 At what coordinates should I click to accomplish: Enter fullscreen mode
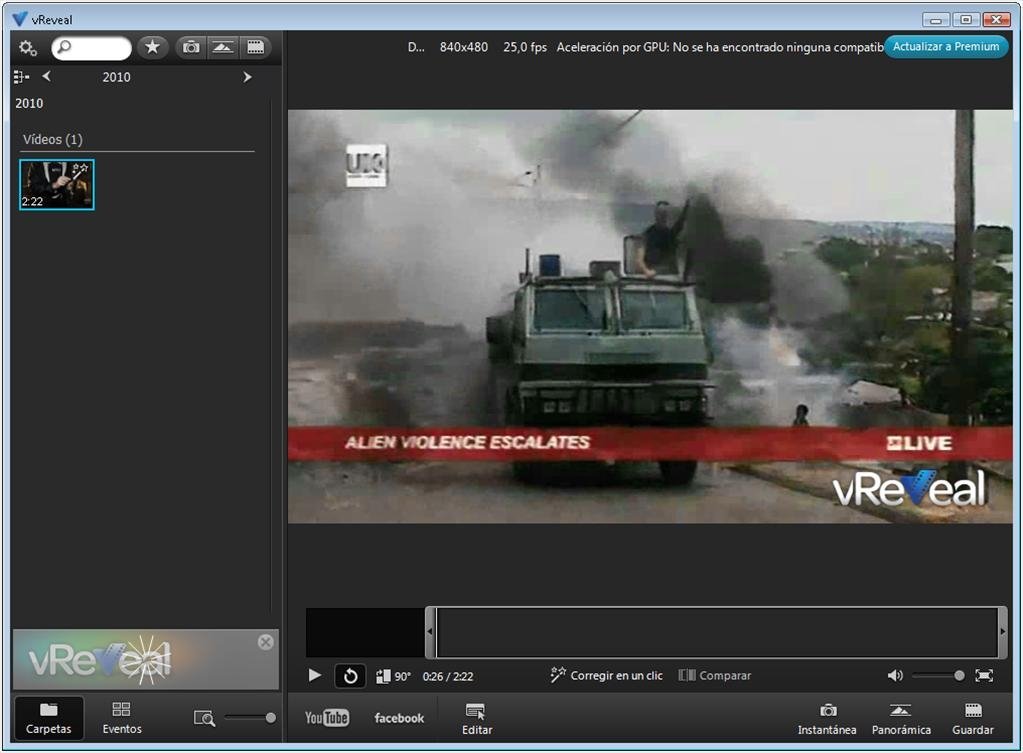(x=984, y=675)
